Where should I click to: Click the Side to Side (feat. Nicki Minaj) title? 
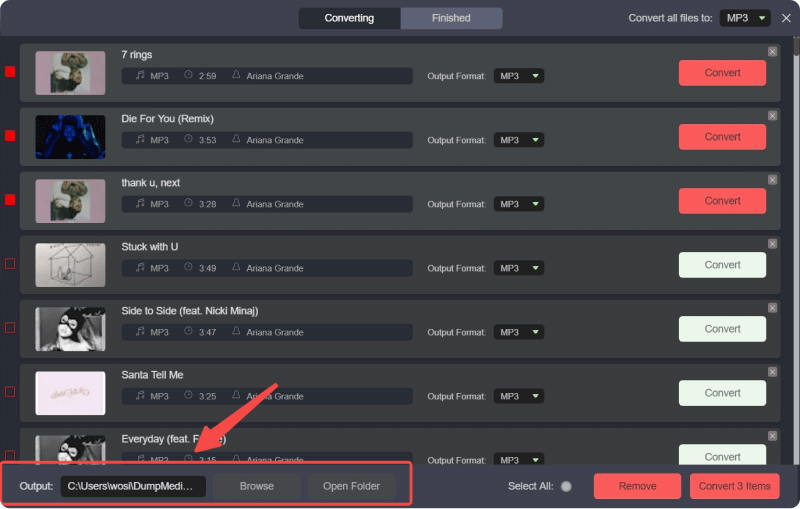[190, 311]
